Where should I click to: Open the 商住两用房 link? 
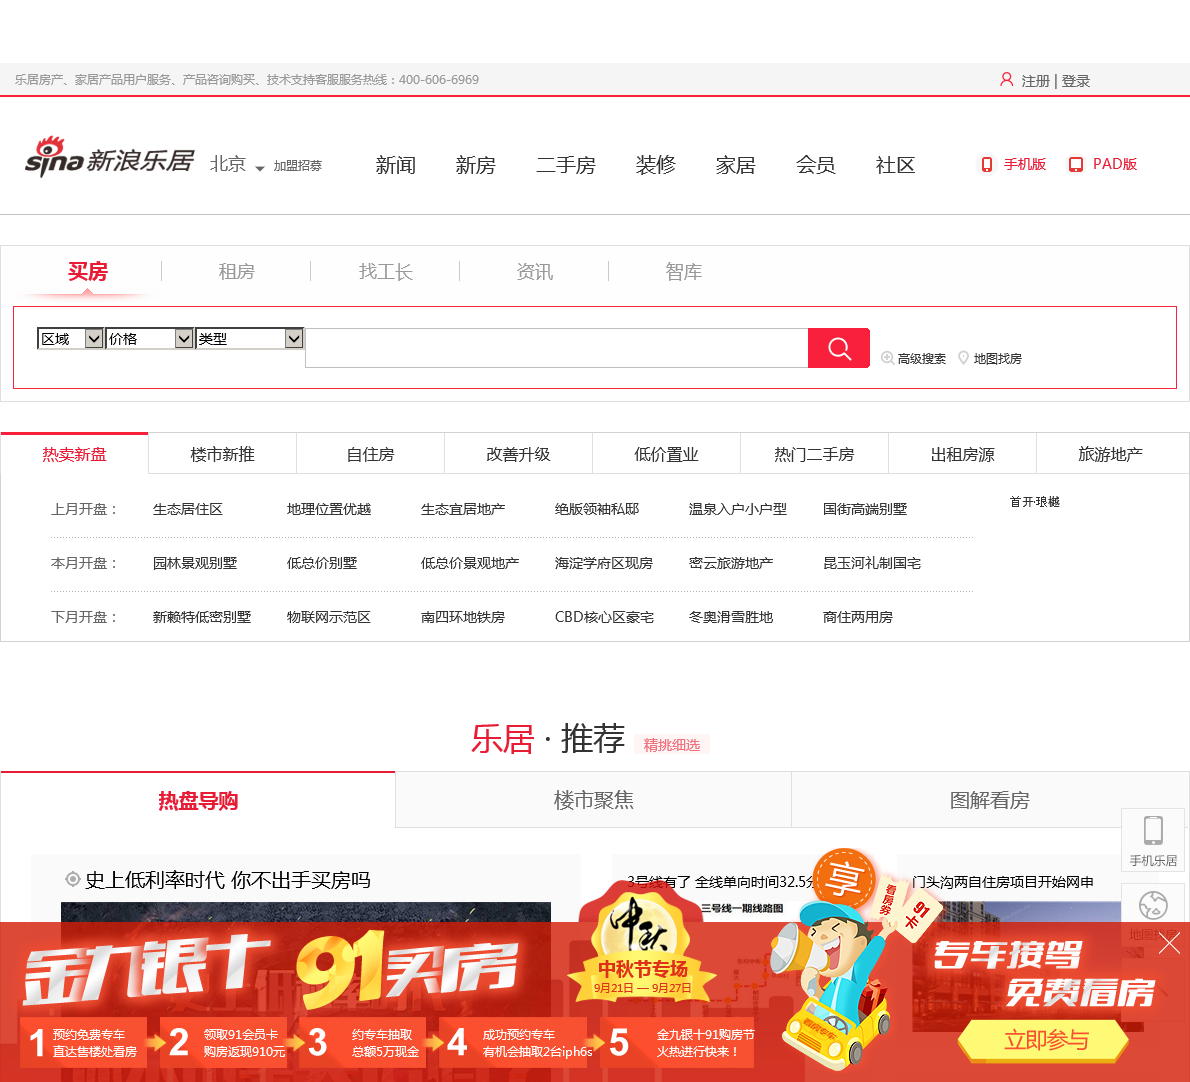pyautogui.click(x=858, y=617)
